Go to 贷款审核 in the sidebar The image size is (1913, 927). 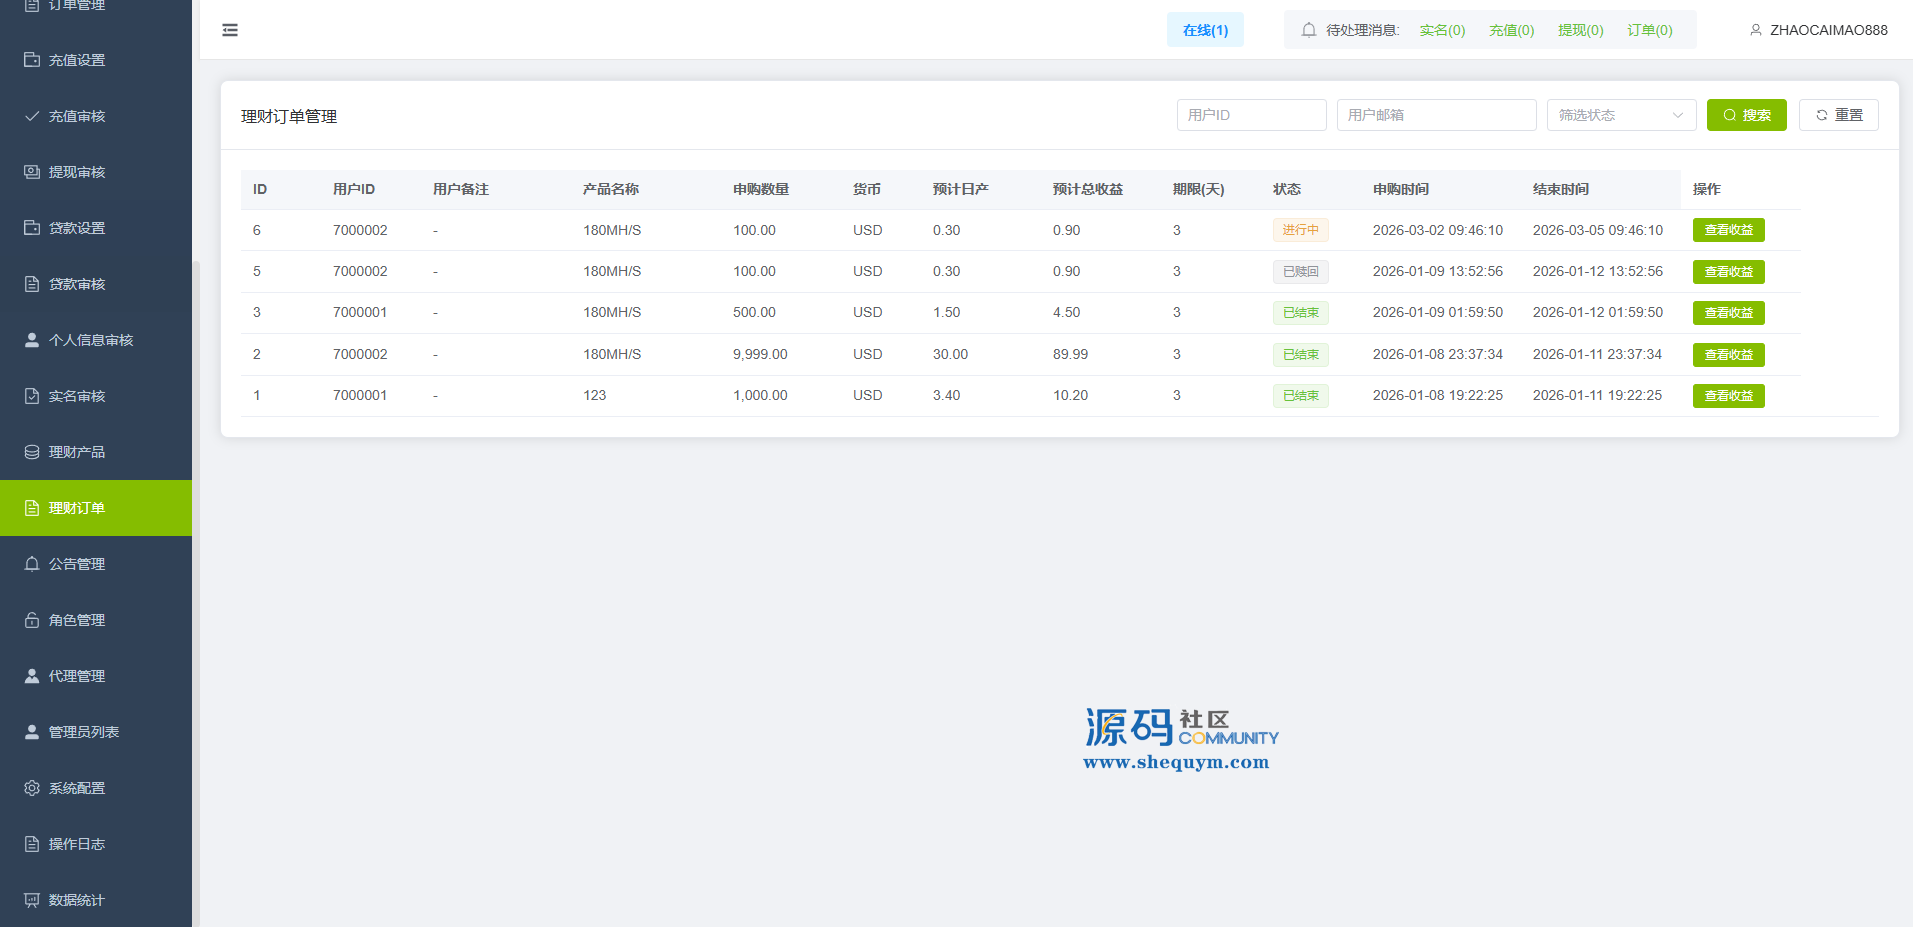point(77,284)
